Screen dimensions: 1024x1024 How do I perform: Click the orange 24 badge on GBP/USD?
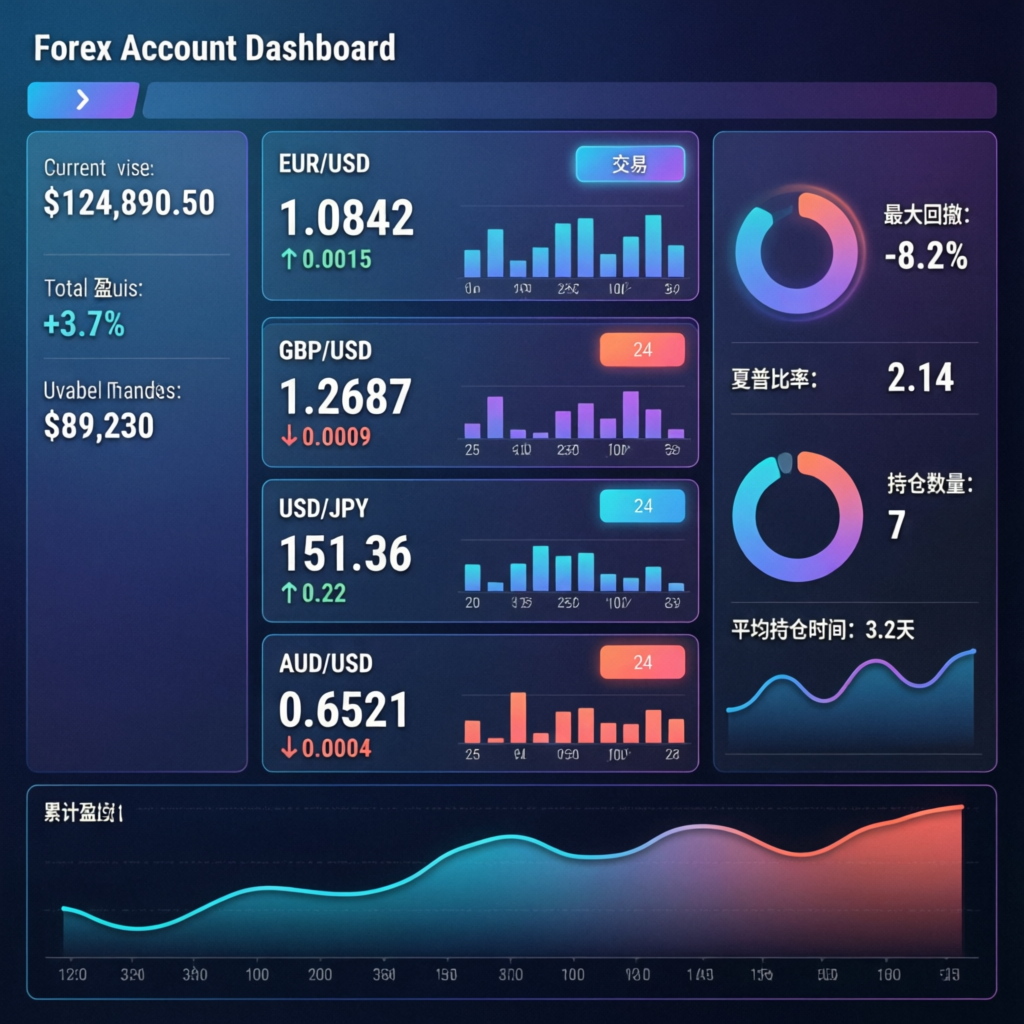click(x=642, y=350)
